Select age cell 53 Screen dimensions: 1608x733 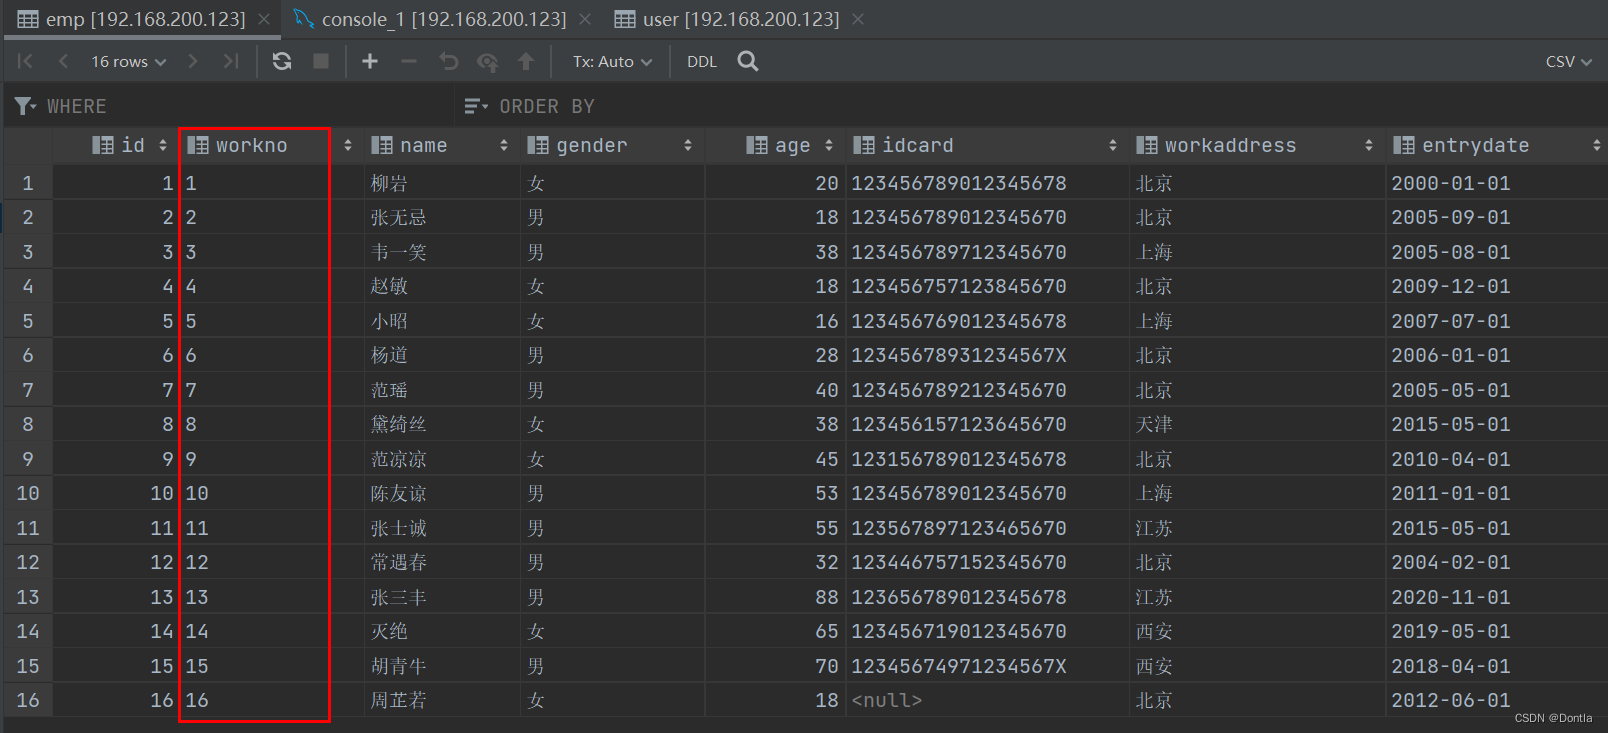click(775, 493)
